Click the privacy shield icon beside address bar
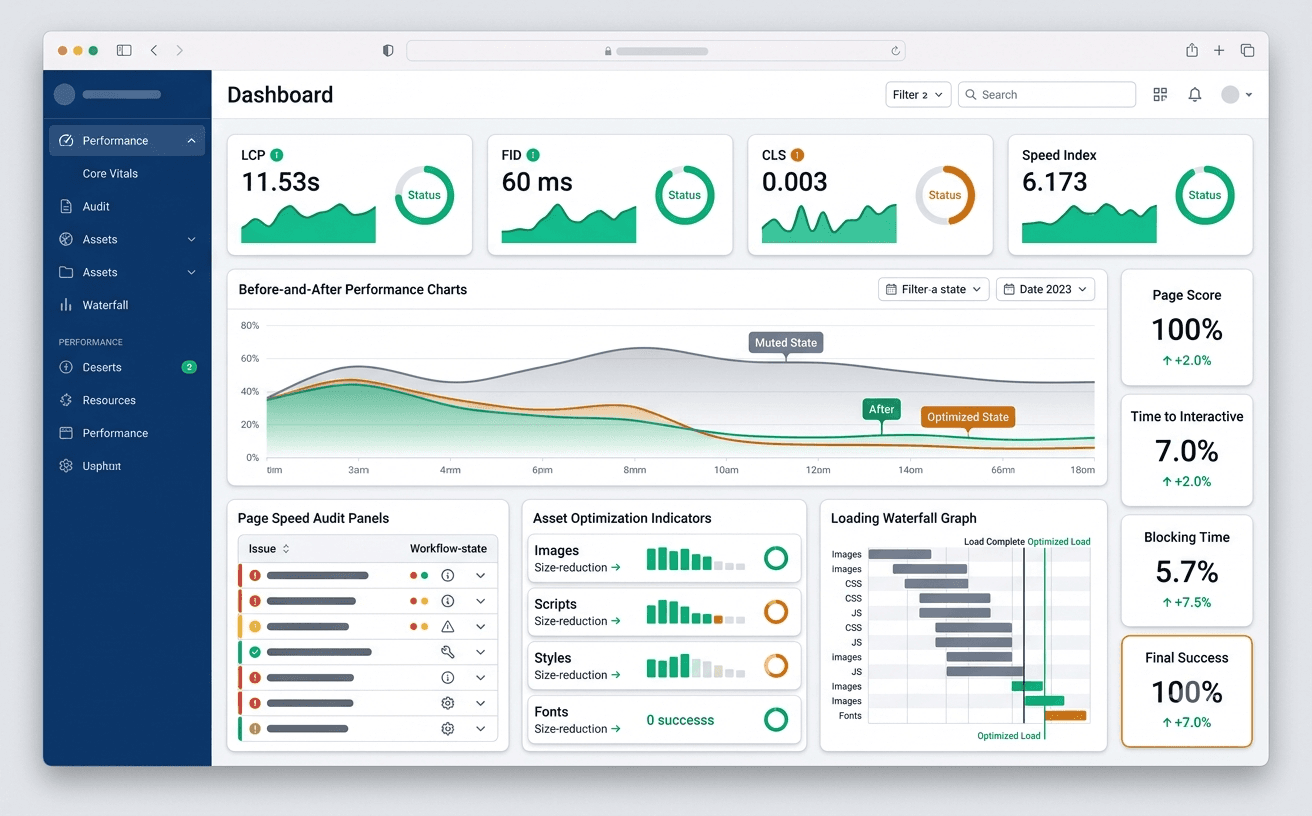The height and width of the screenshot is (816, 1312). point(388,50)
